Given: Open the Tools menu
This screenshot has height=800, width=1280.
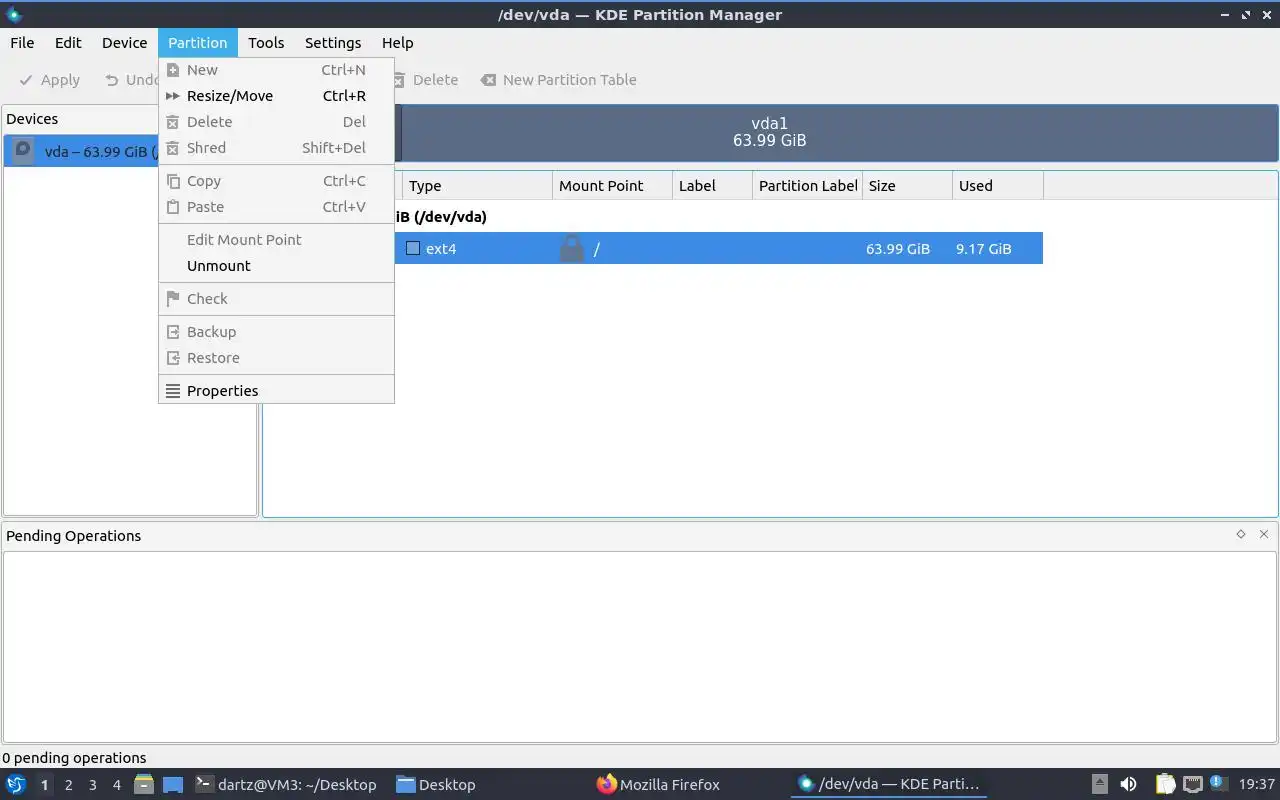Looking at the screenshot, I should pos(266,43).
